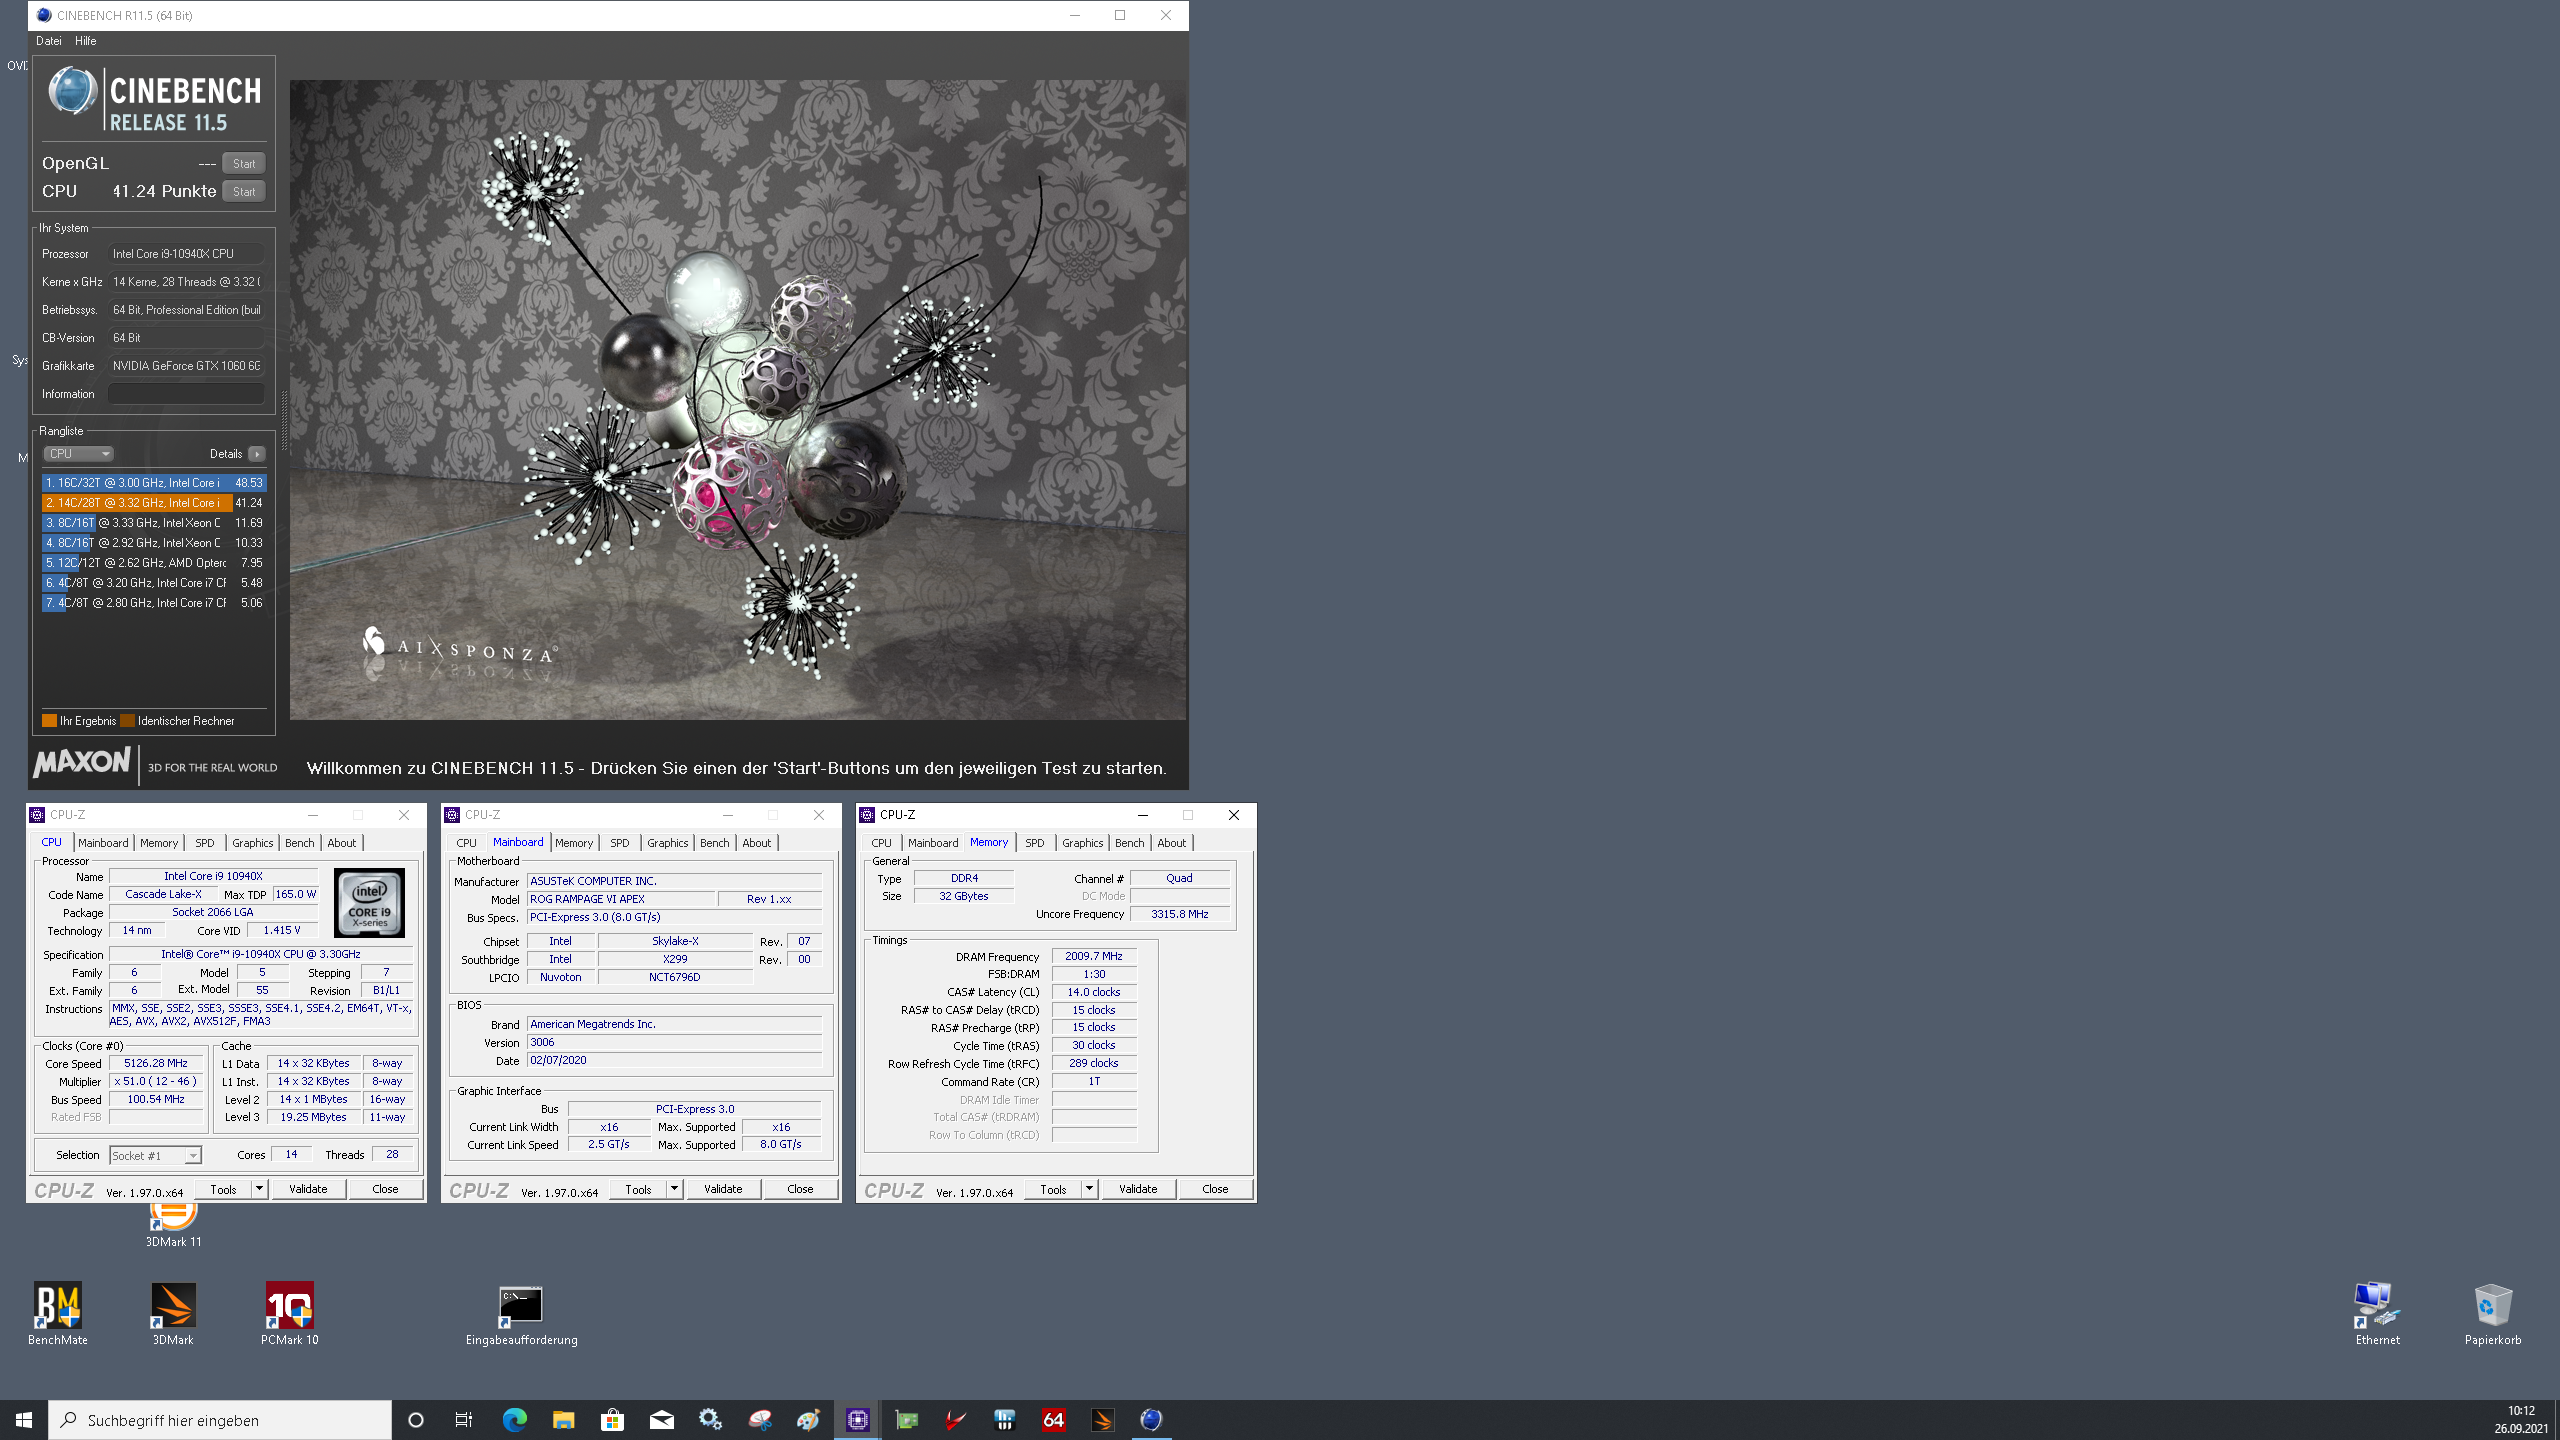Click Validate in CPU-Z CPU window

click(308, 1189)
